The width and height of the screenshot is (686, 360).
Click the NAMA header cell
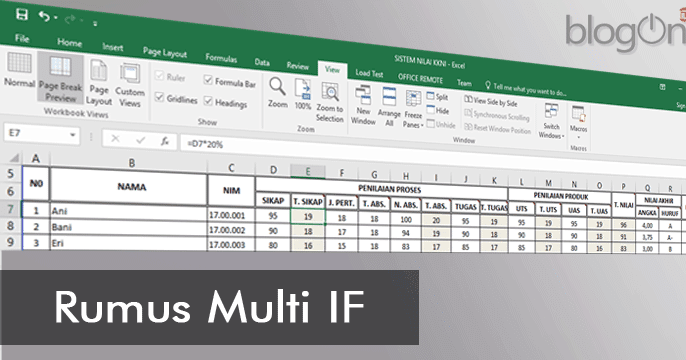pos(129,187)
